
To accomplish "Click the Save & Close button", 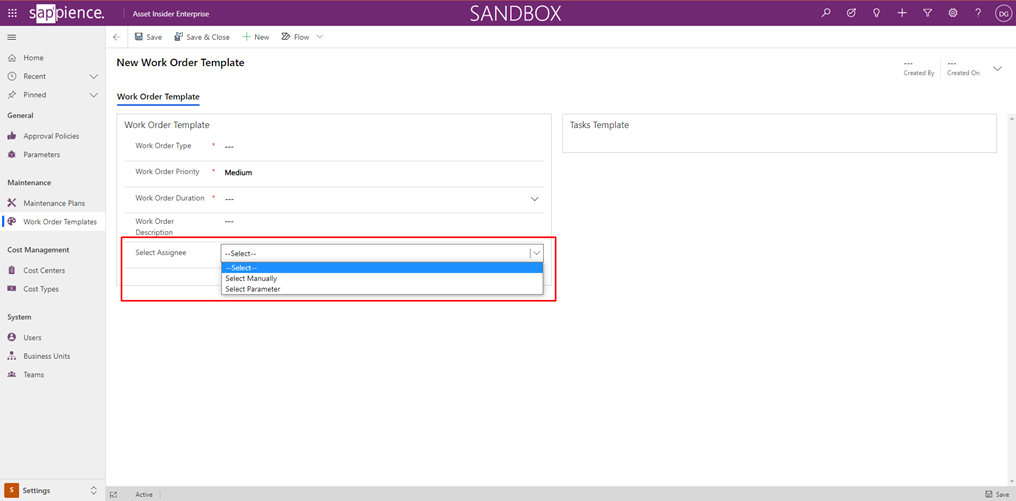I will 202,37.
